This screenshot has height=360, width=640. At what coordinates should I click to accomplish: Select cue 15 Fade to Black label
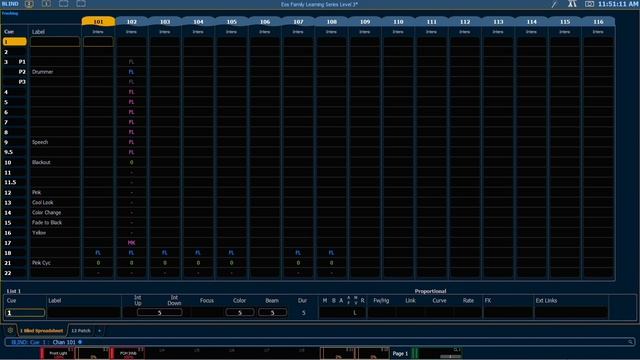(x=47, y=222)
